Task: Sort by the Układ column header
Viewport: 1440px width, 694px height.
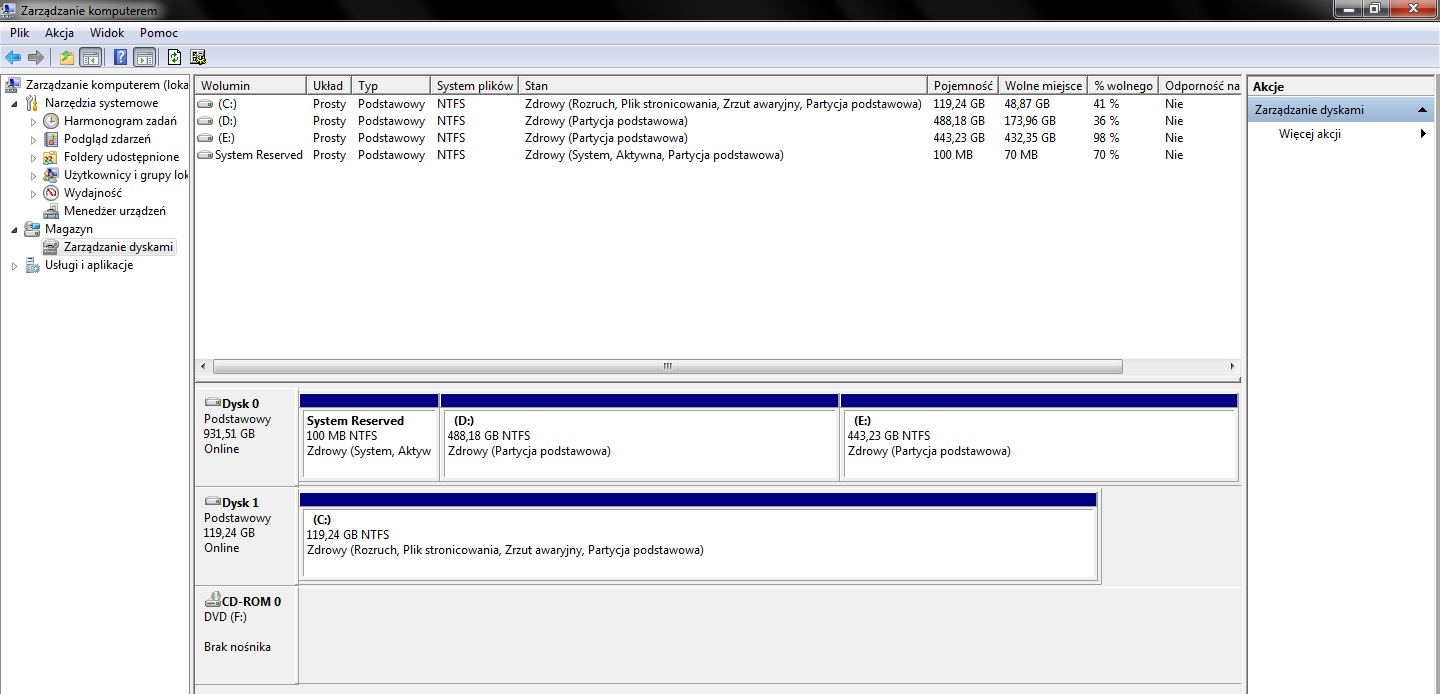Action: (330, 86)
